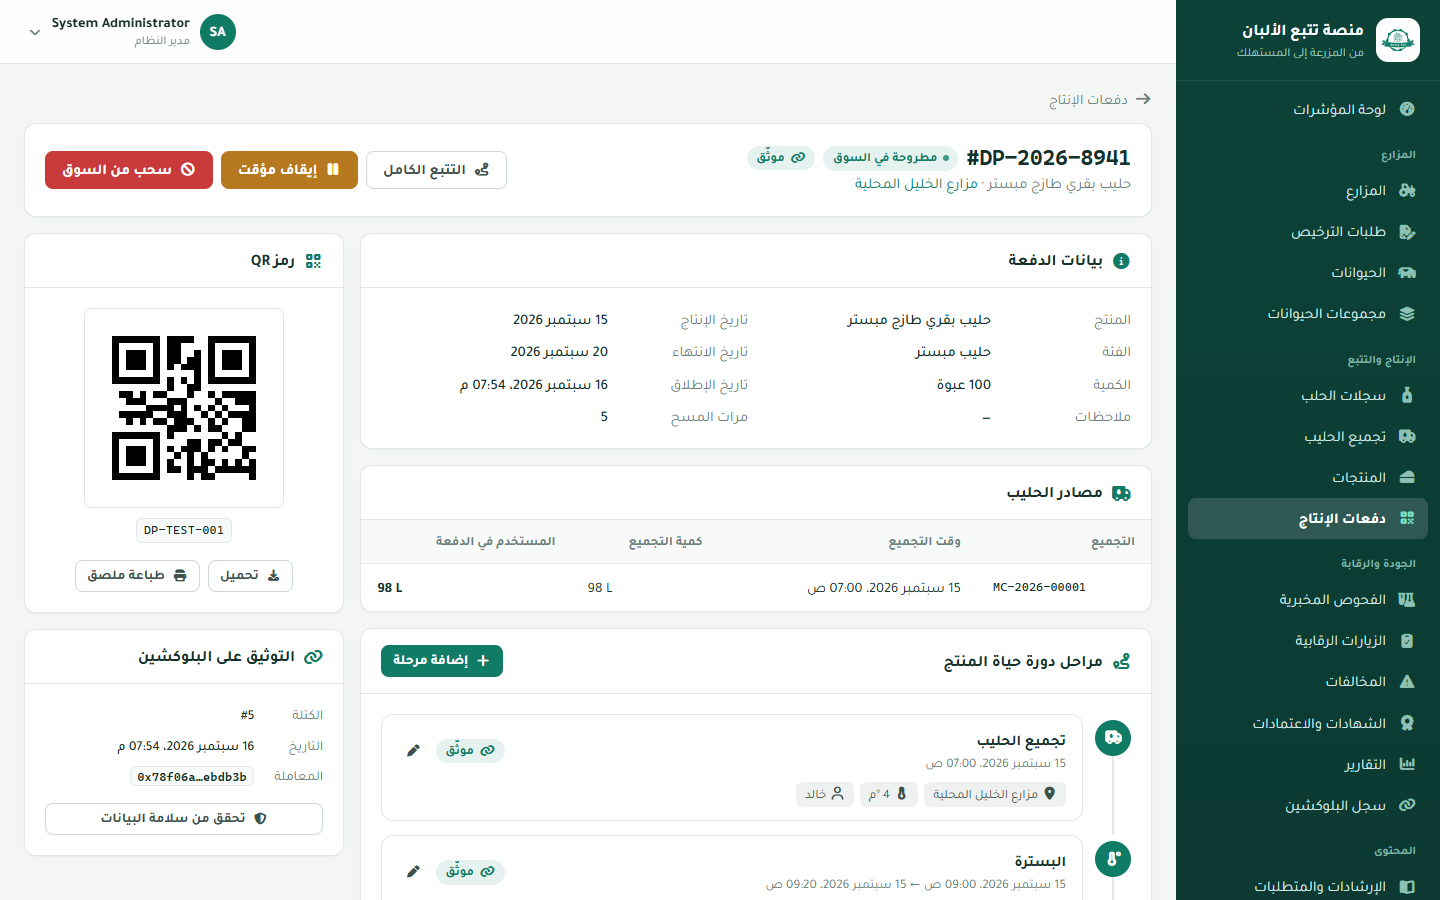The width and height of the screenshot is (1440, 900).
Task: Open سجلات الحلب sidebar item
Action: [x=1307, y=396]
